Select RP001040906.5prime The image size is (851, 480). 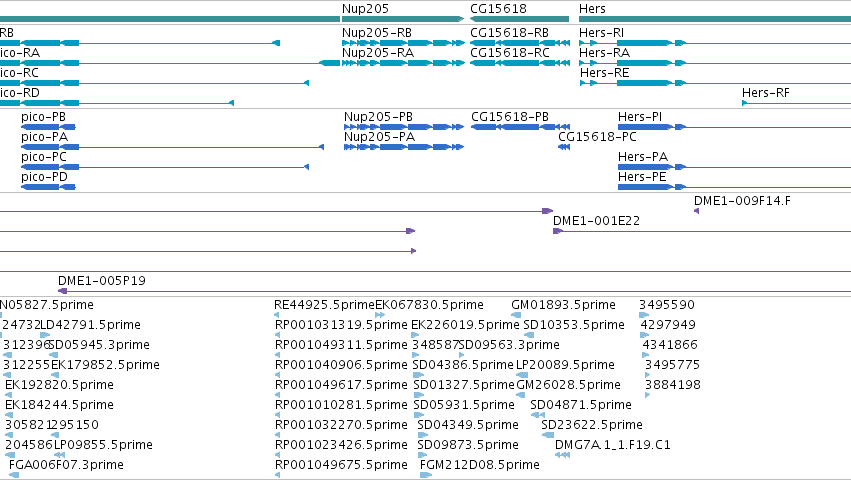[x=341, y=365]
